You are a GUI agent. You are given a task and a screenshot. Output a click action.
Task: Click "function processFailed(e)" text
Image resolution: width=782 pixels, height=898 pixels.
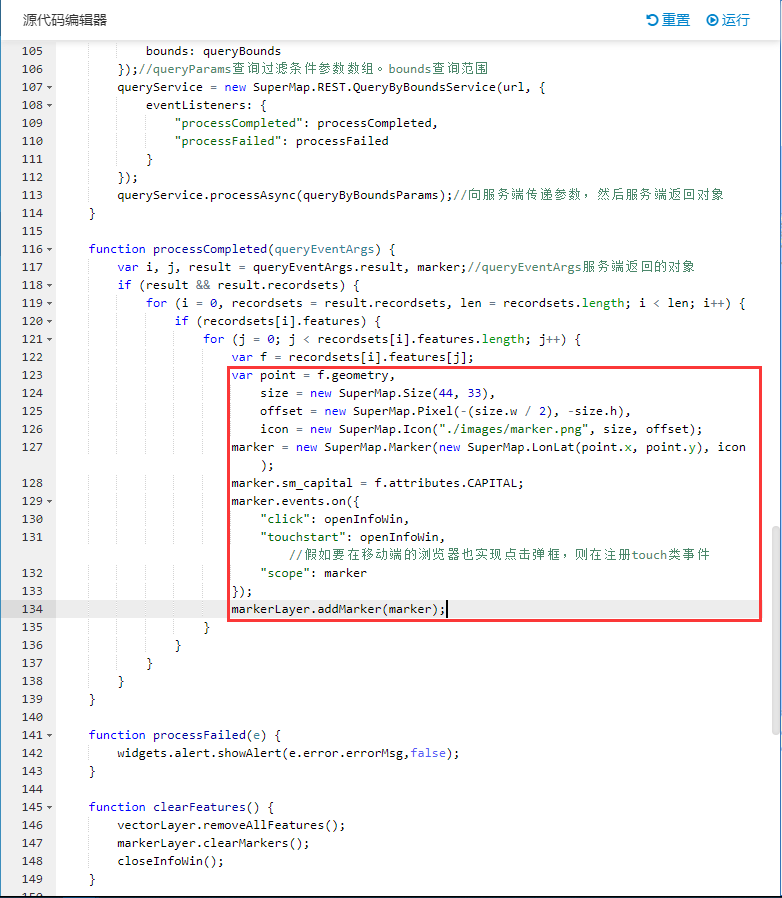click(178, 735)
